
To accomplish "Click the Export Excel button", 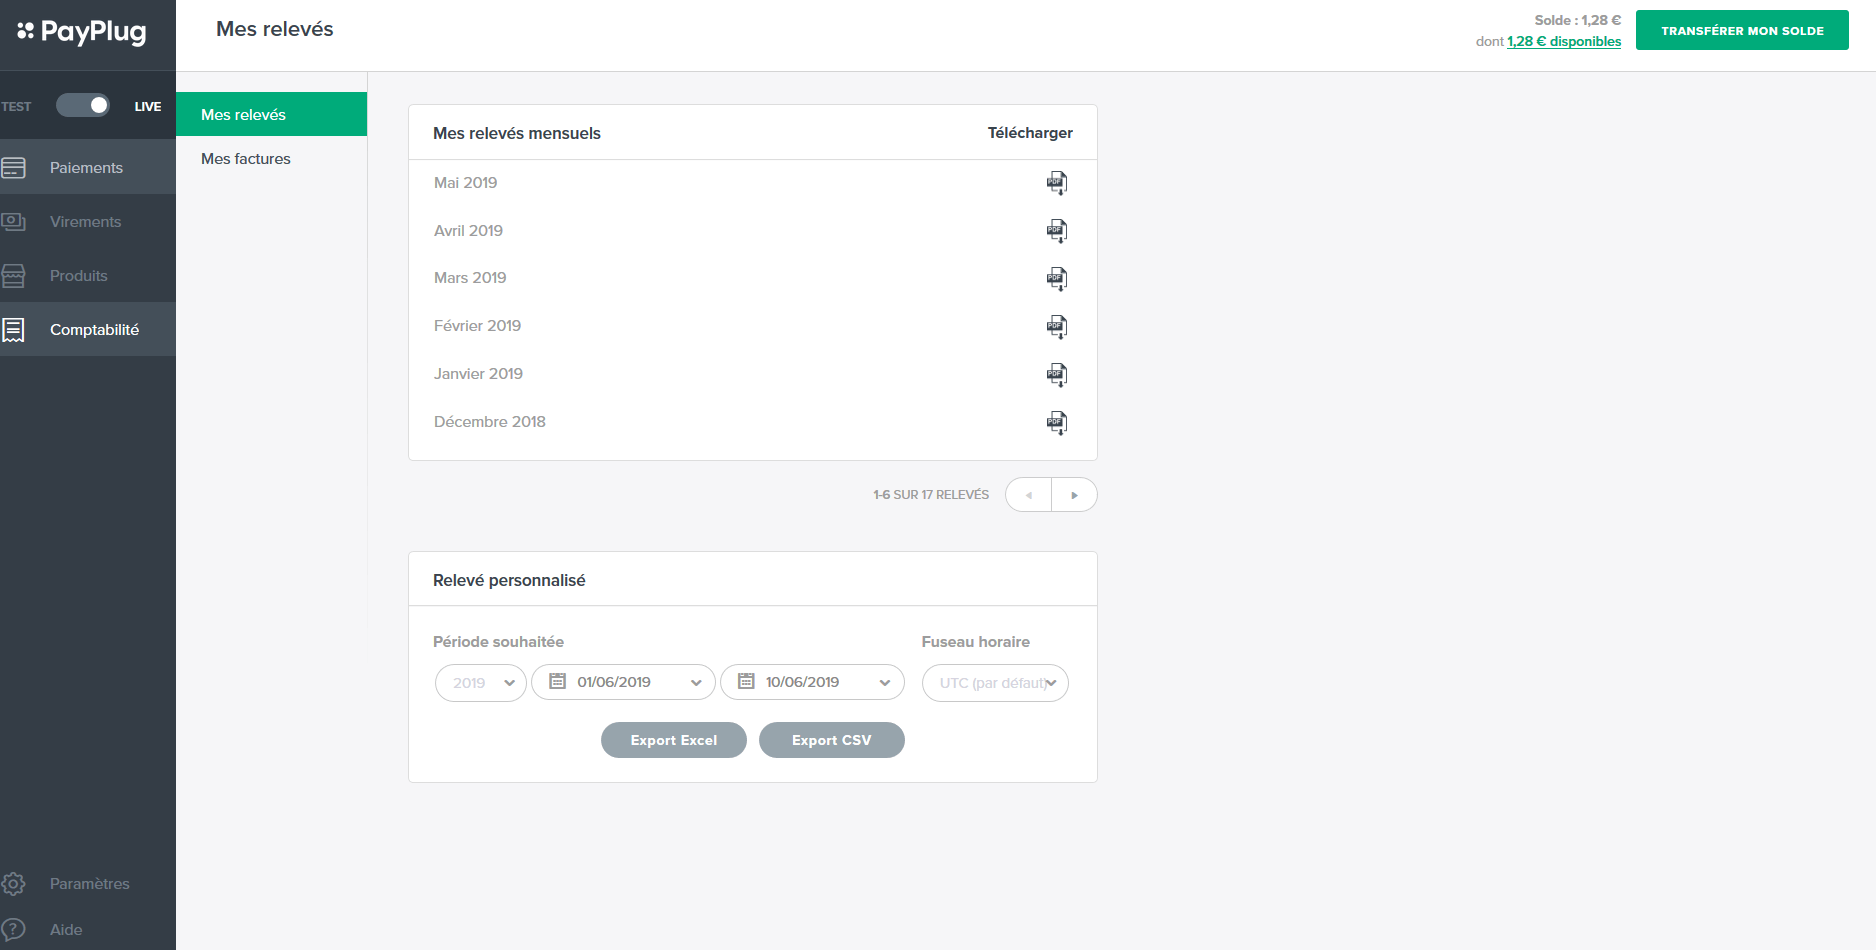I will click(x=674, y=740).
